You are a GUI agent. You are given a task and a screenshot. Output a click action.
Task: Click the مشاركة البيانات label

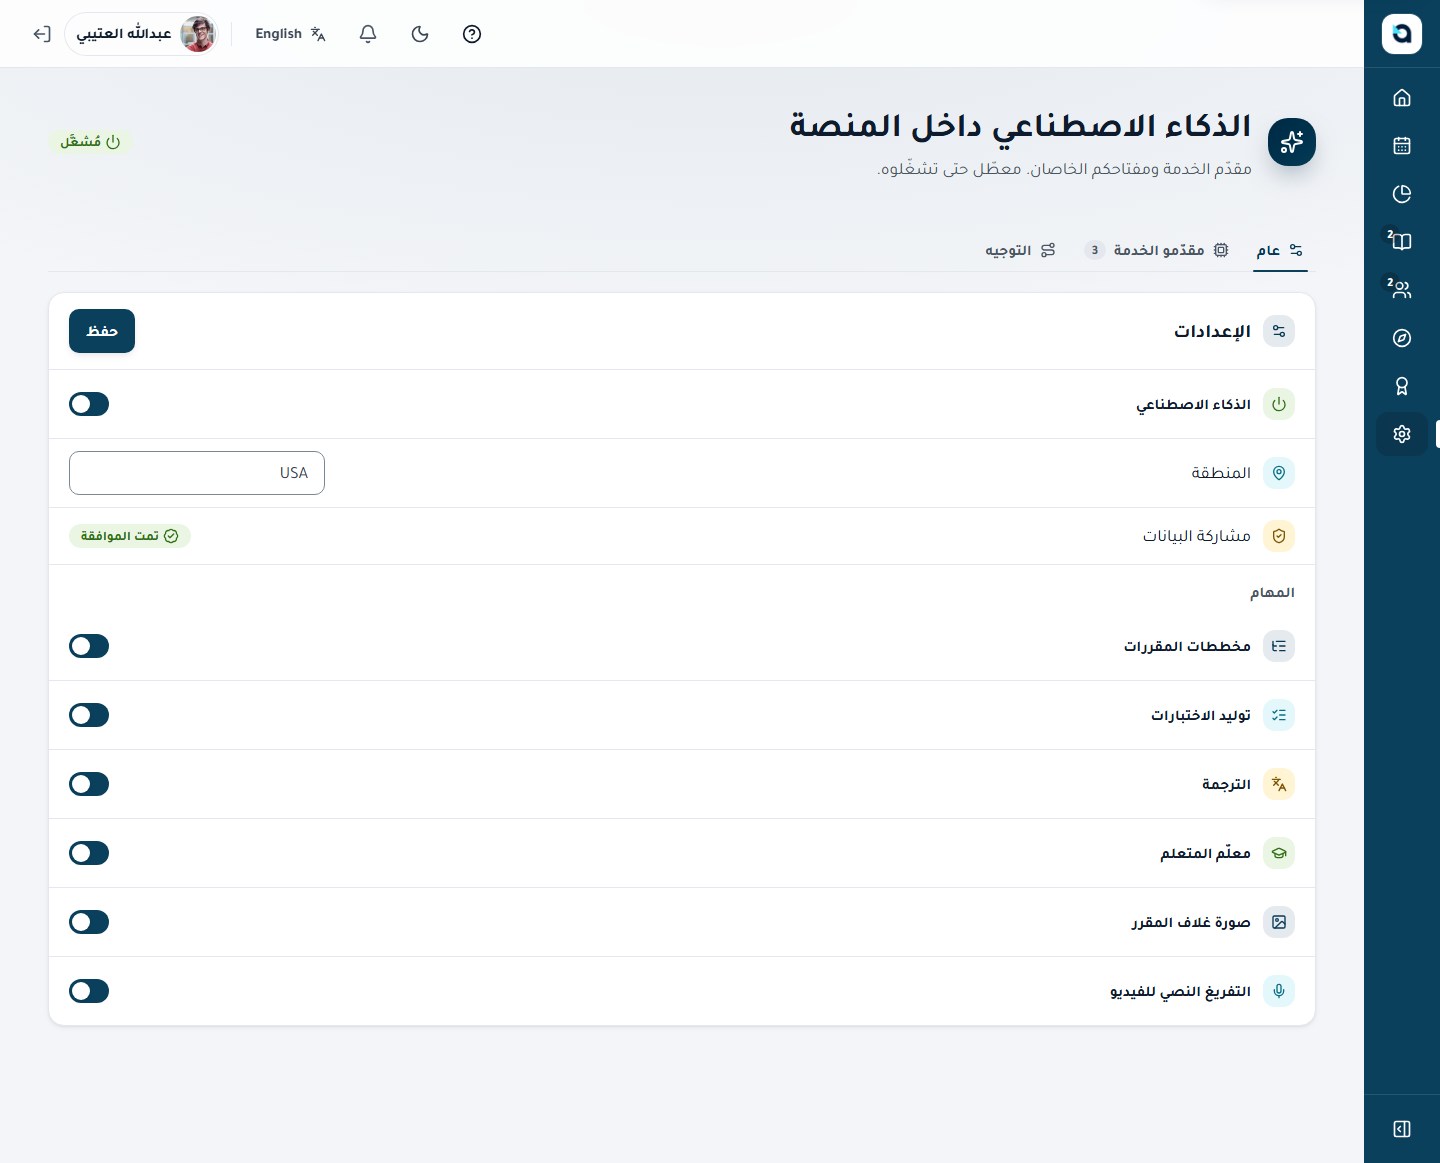(1197, 536)
